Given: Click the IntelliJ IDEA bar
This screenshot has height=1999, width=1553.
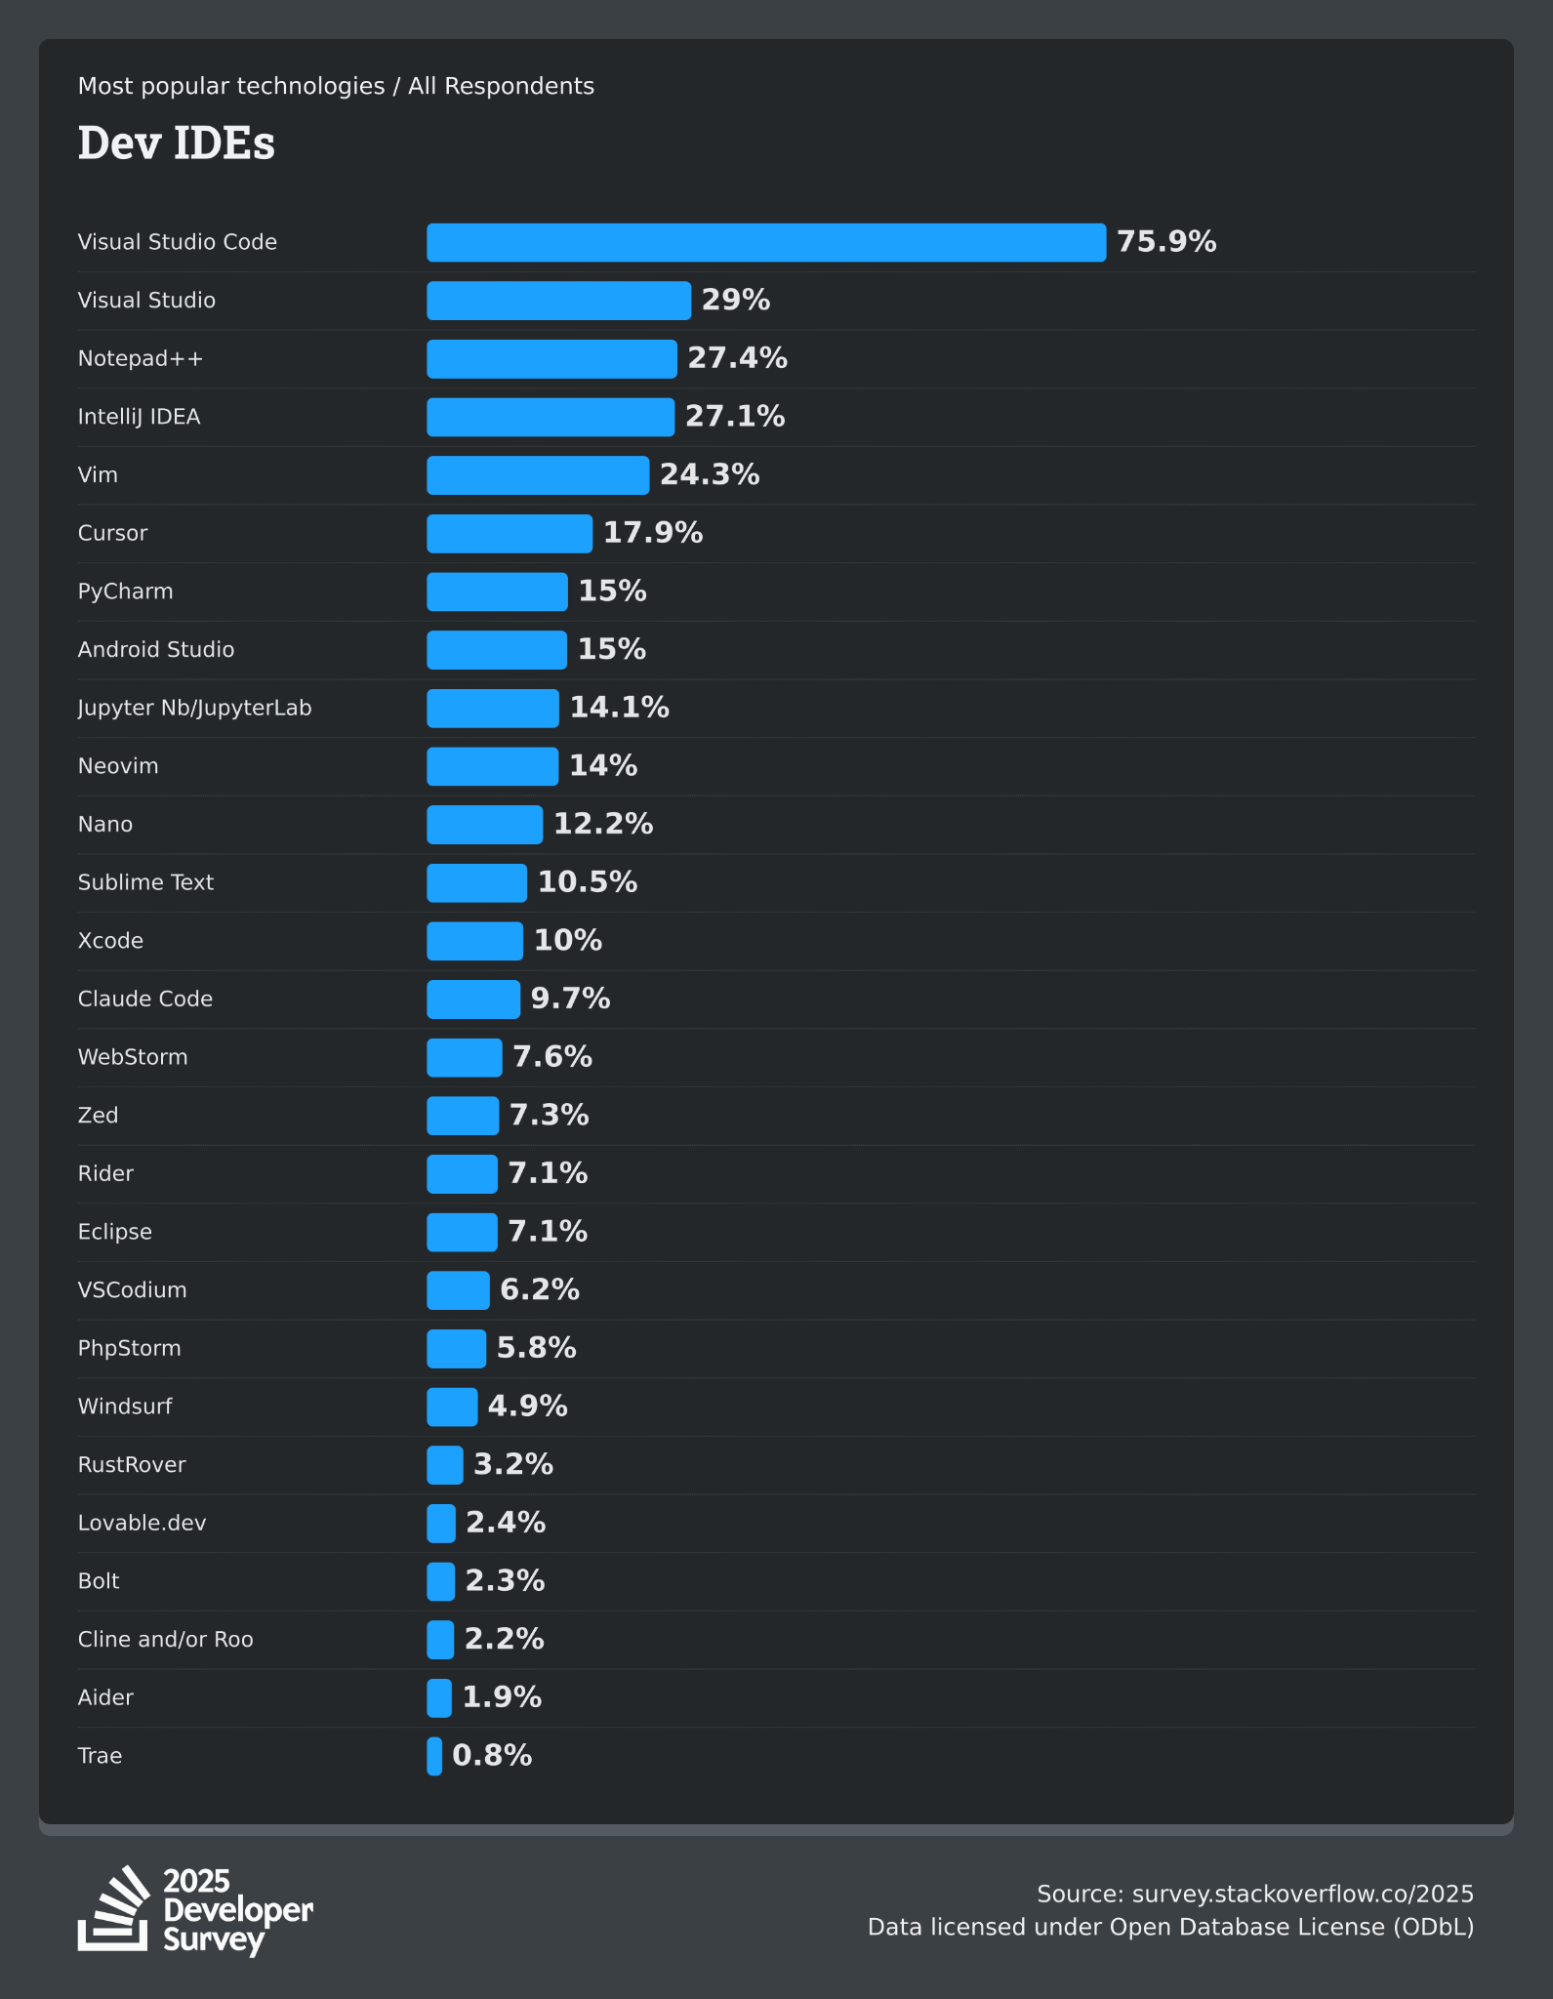Looking at the screenshot, I should tap(550, 417).
